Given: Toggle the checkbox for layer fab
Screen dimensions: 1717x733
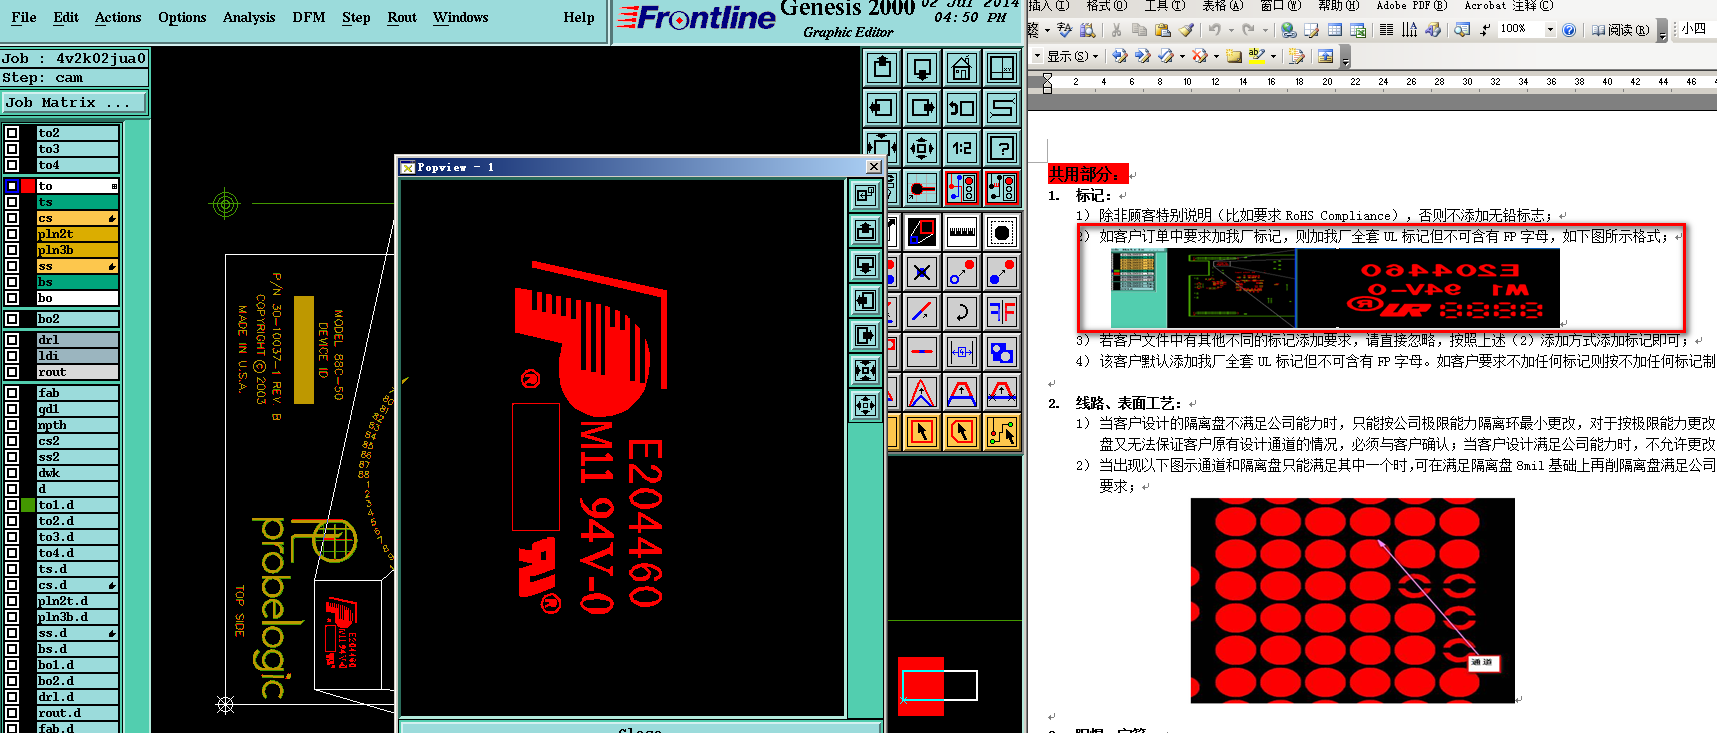Looking at the screenshot, I should (x=12, y=393).
